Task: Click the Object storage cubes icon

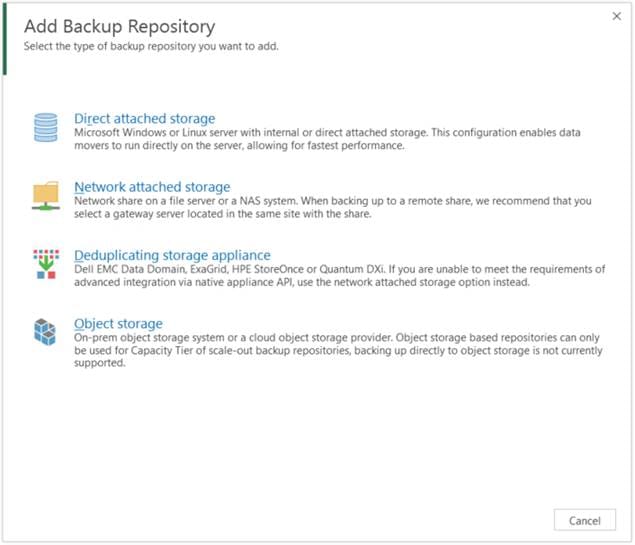Action: point(45,332)
